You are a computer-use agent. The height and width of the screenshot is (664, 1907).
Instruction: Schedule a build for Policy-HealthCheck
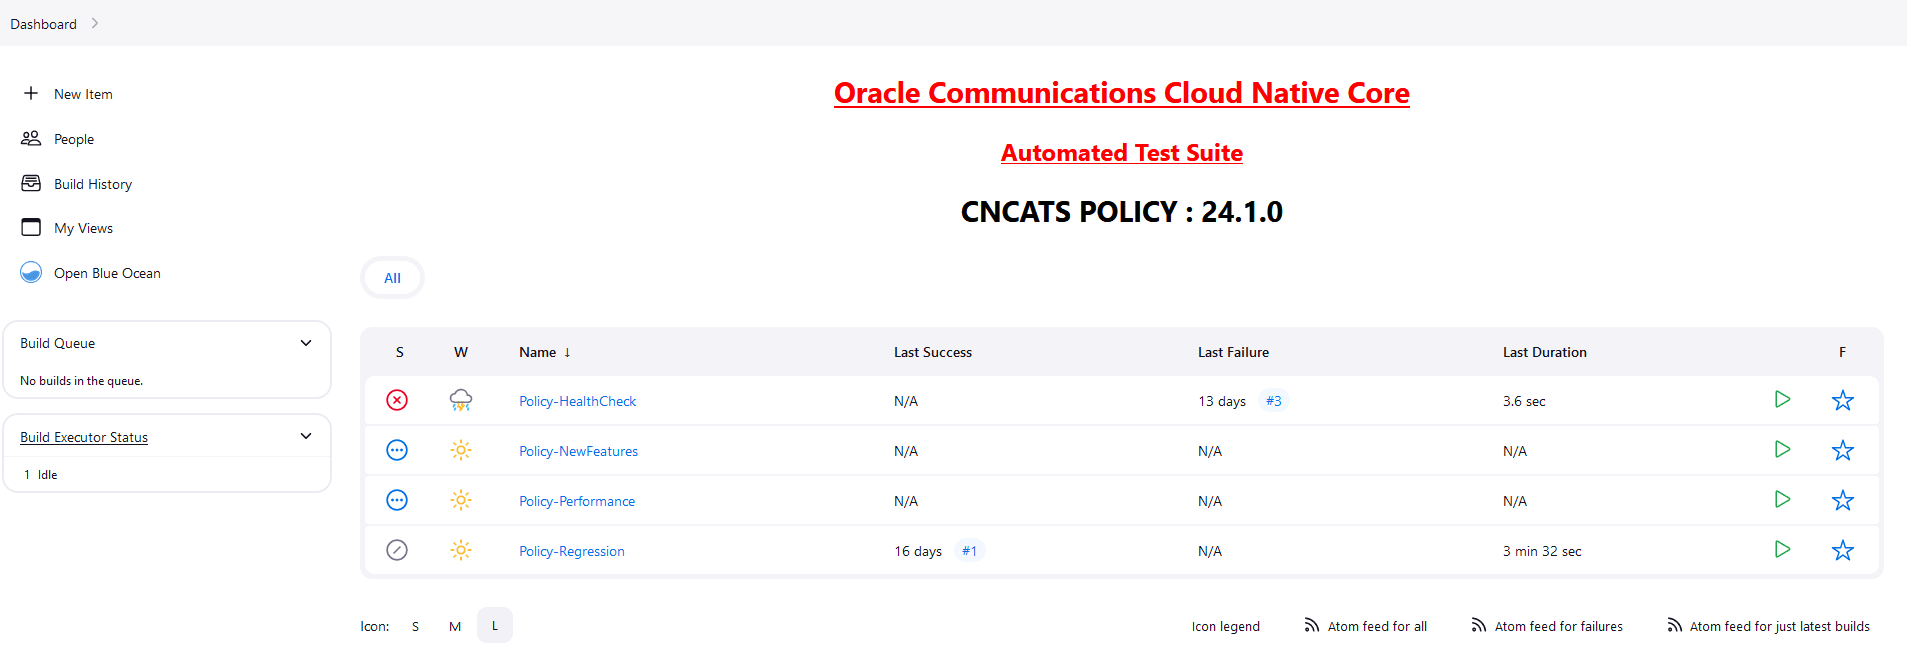click(1782, 399)
